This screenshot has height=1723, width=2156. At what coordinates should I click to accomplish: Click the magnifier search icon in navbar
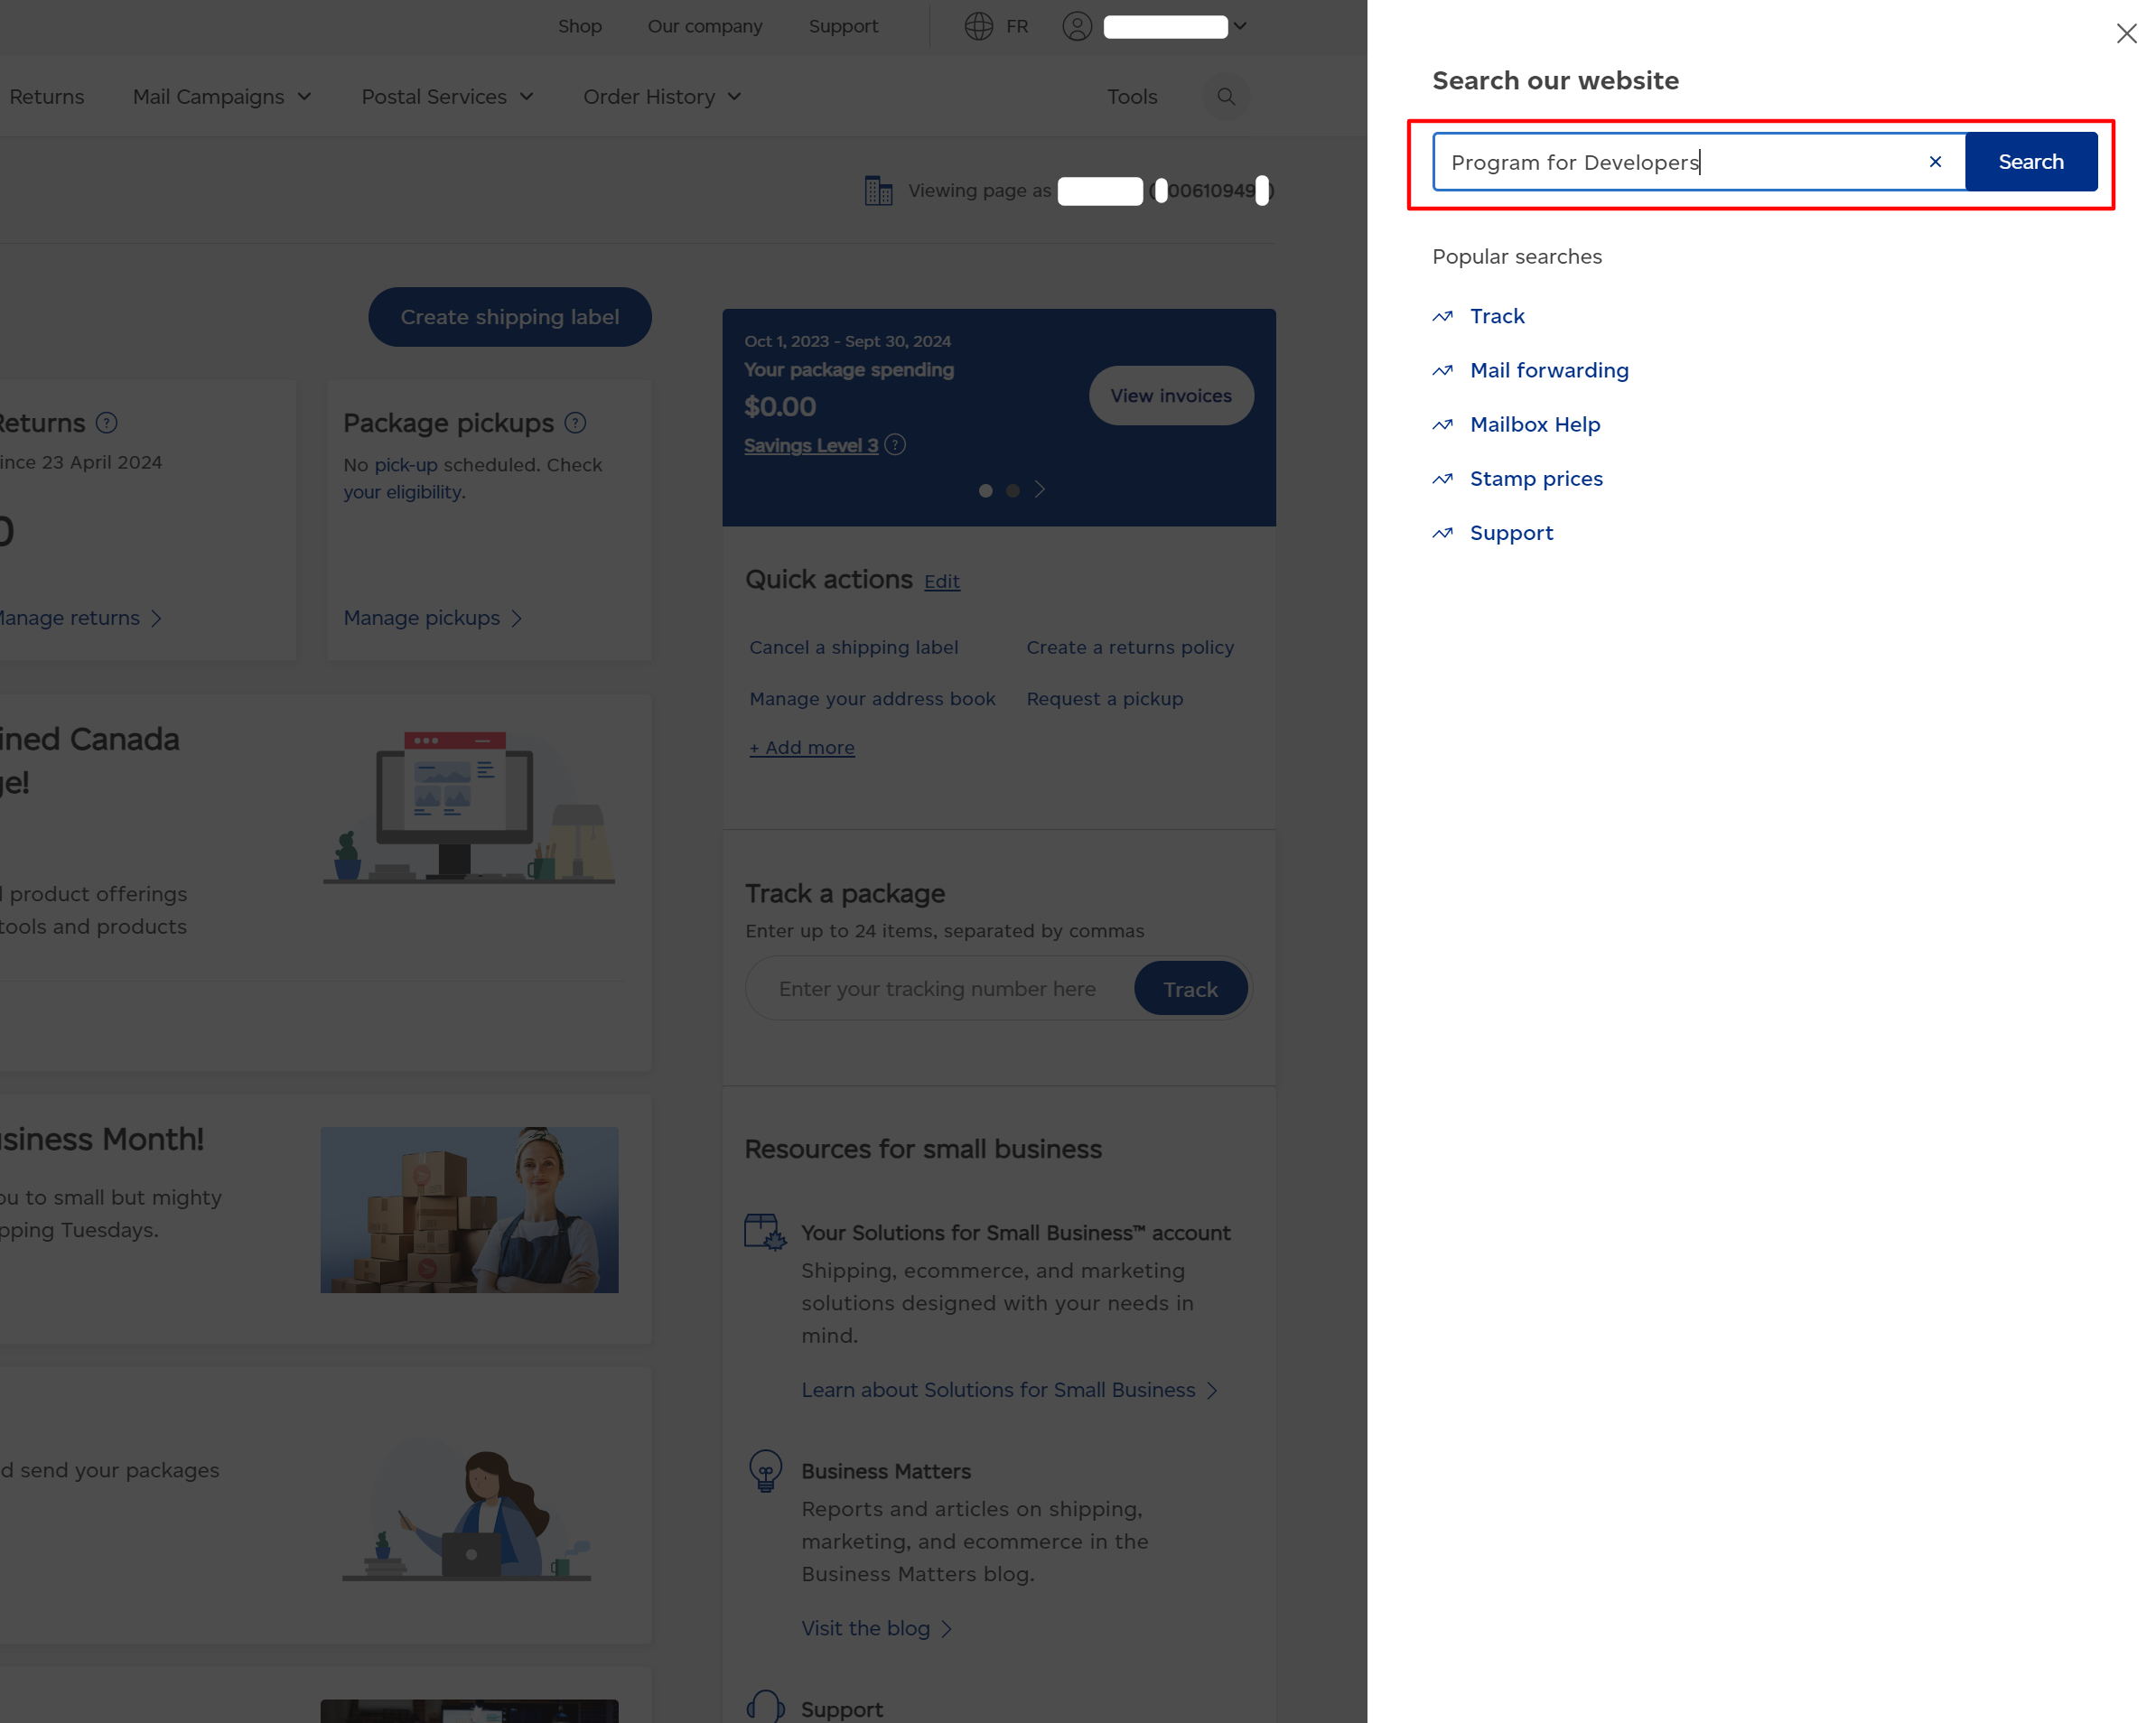[x=1226, y=97]
